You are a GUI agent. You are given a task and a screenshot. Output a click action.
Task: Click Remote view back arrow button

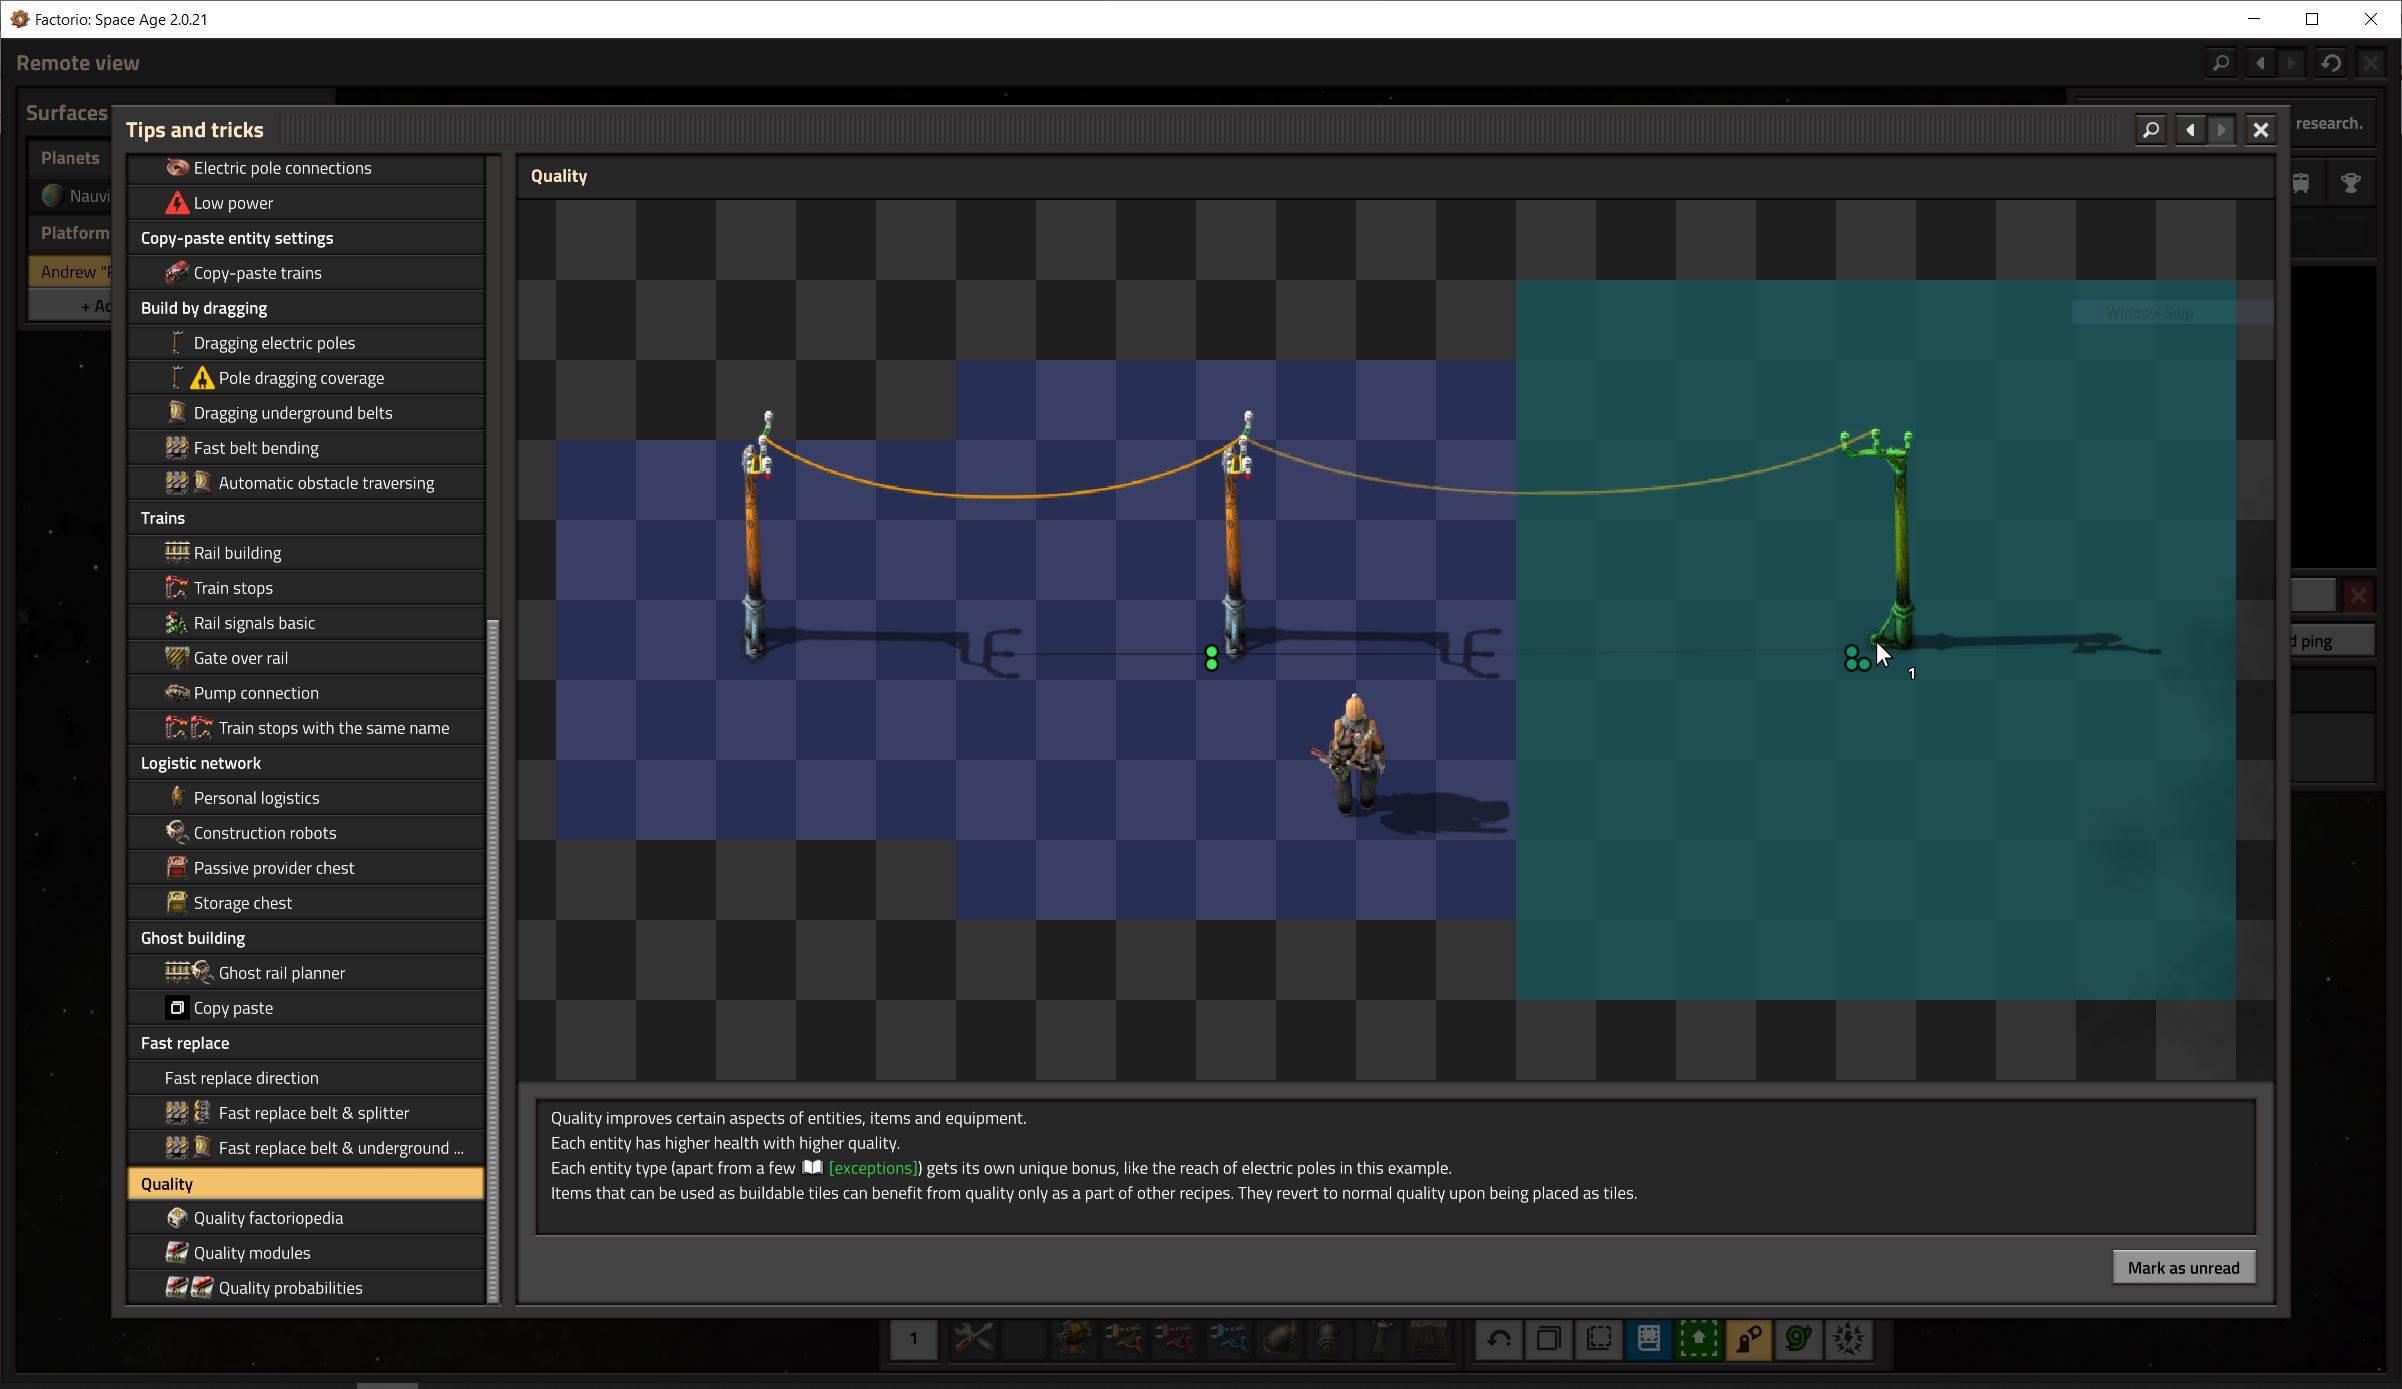(2261, 63)
